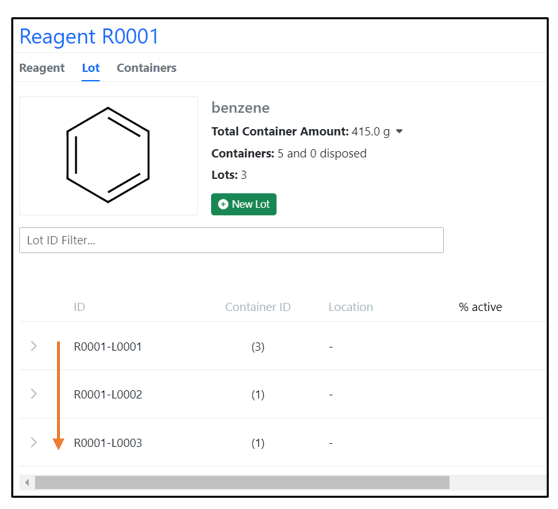558x509 pixels.
Task: Click the horizontal scrollbar thumb
Action: tap(242, 483)
